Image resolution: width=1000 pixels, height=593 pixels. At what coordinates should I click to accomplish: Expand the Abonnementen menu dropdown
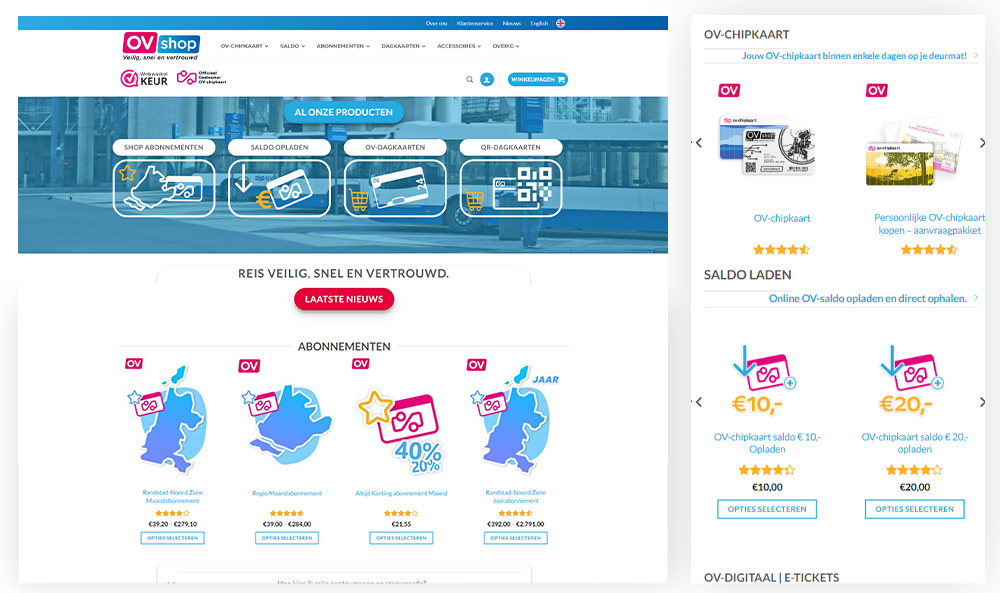tap(343, 46)
